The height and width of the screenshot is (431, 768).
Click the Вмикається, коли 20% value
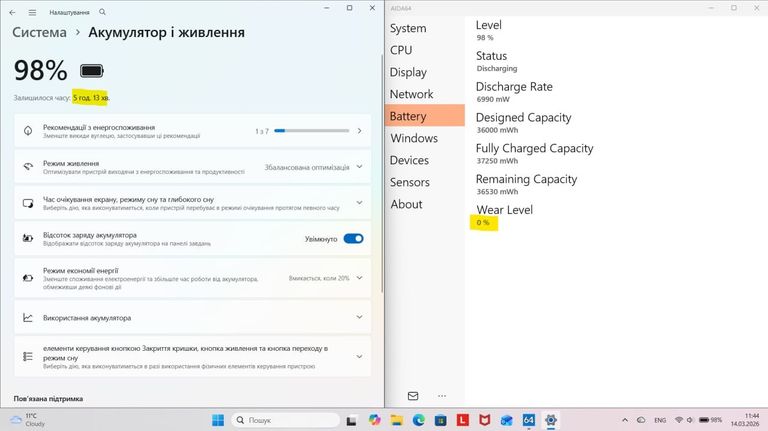click(319, 278)
